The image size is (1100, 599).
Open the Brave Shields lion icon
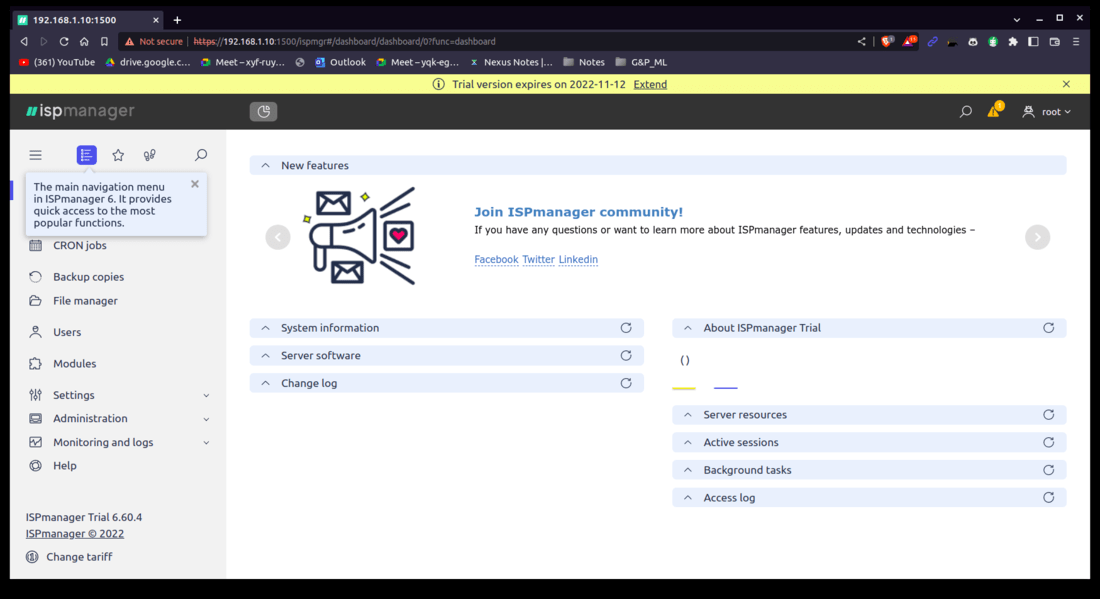[x=887, y=41]
